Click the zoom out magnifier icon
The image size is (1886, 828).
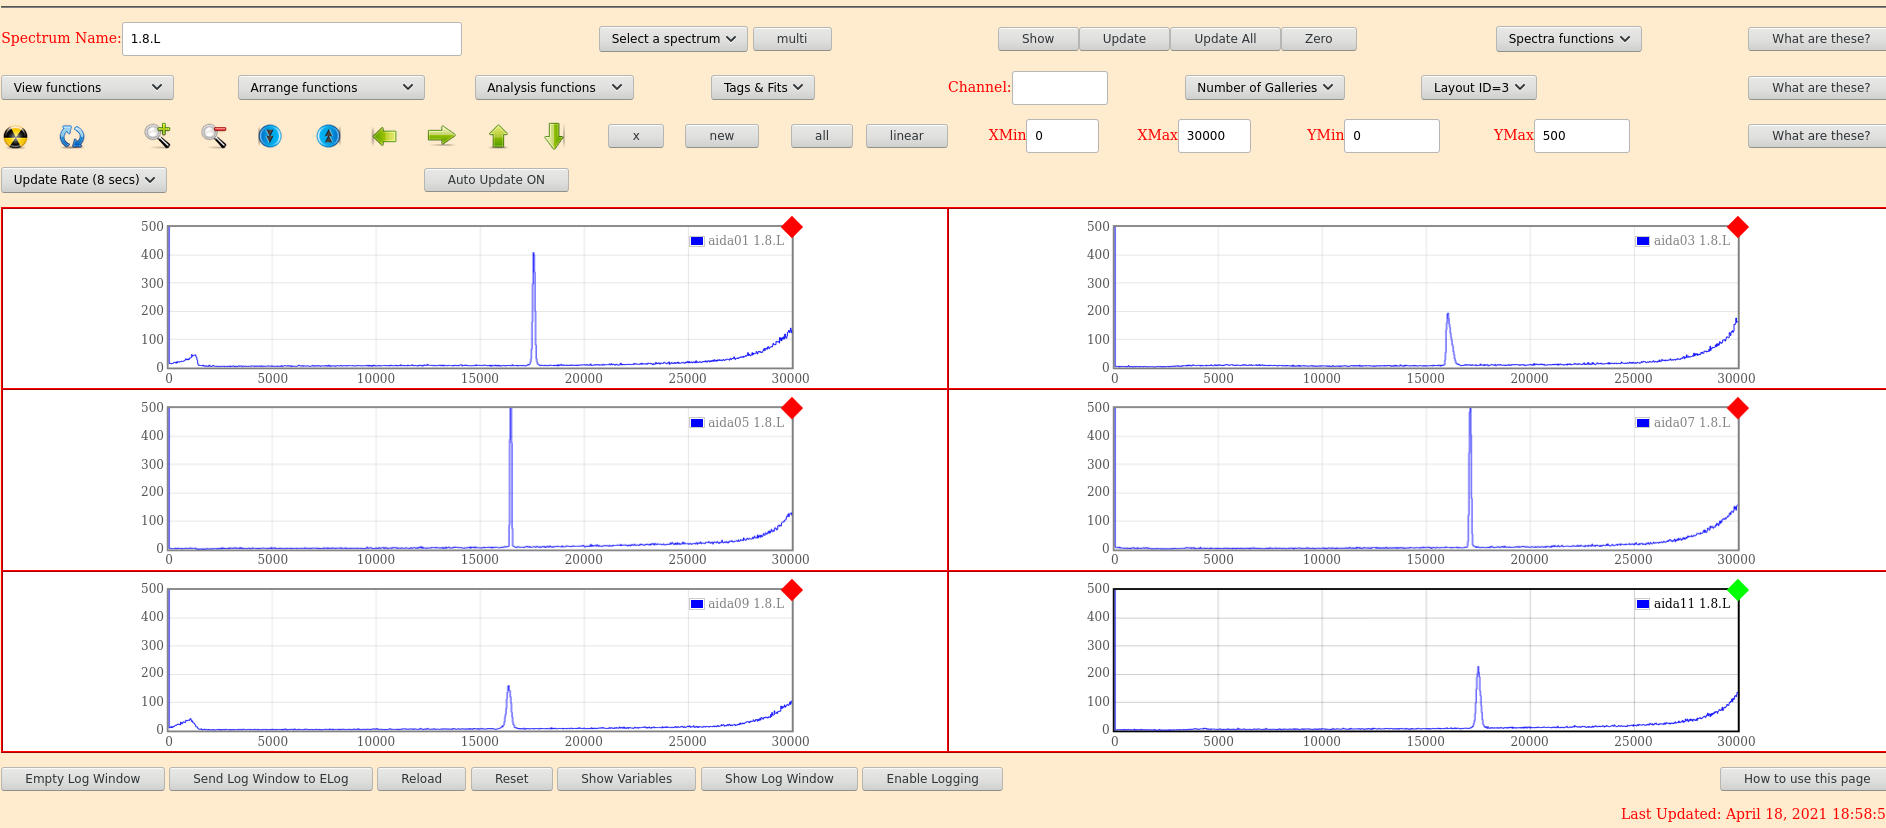click(214, 136)
